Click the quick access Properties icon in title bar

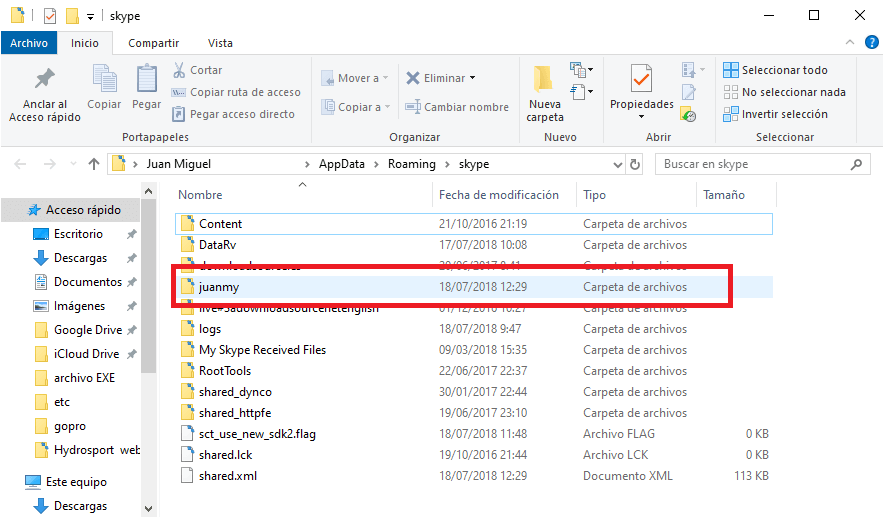click(x=50, y=16)
